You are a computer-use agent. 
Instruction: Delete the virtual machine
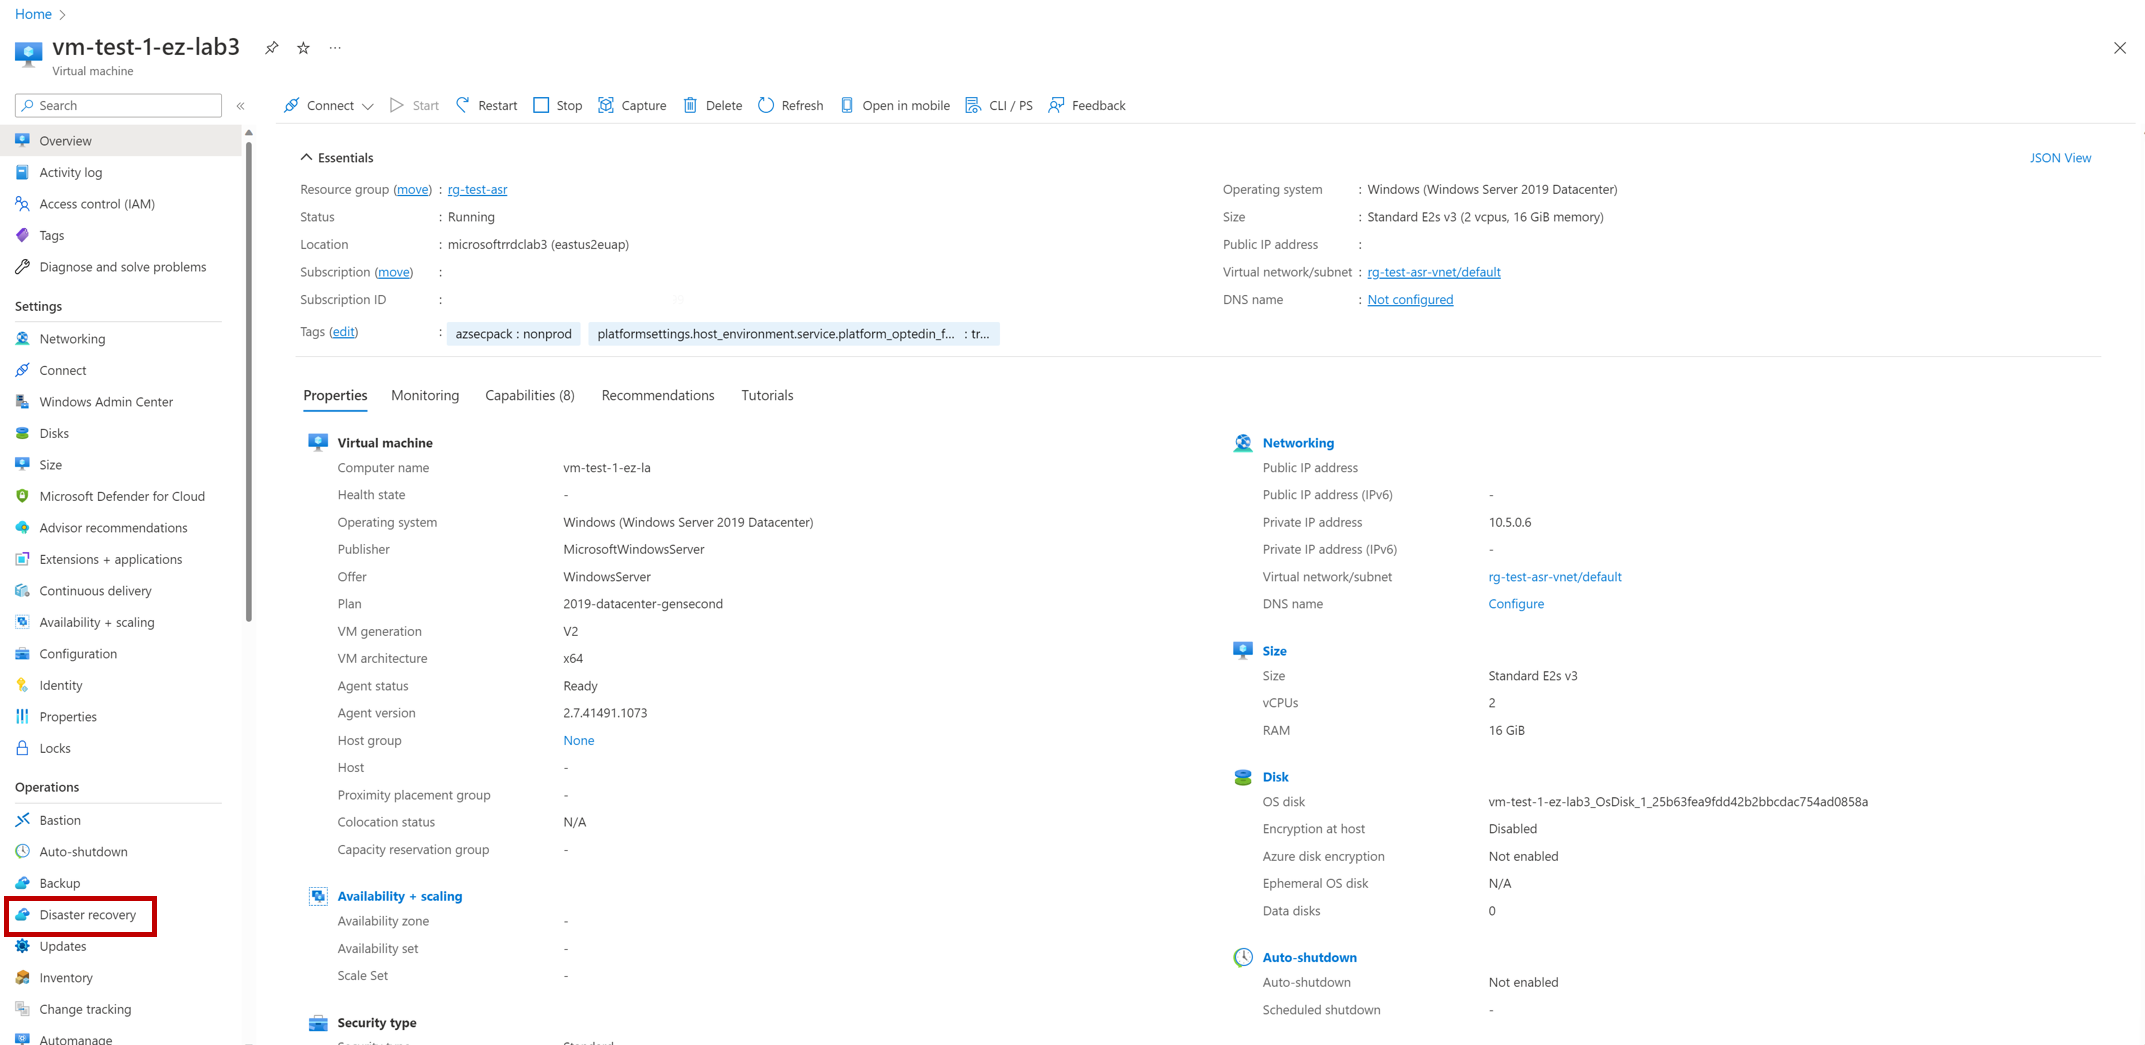point(713,105)
